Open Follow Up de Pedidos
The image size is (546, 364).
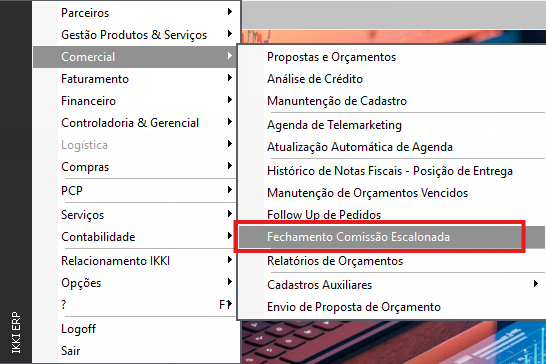(x=391, y=215)
